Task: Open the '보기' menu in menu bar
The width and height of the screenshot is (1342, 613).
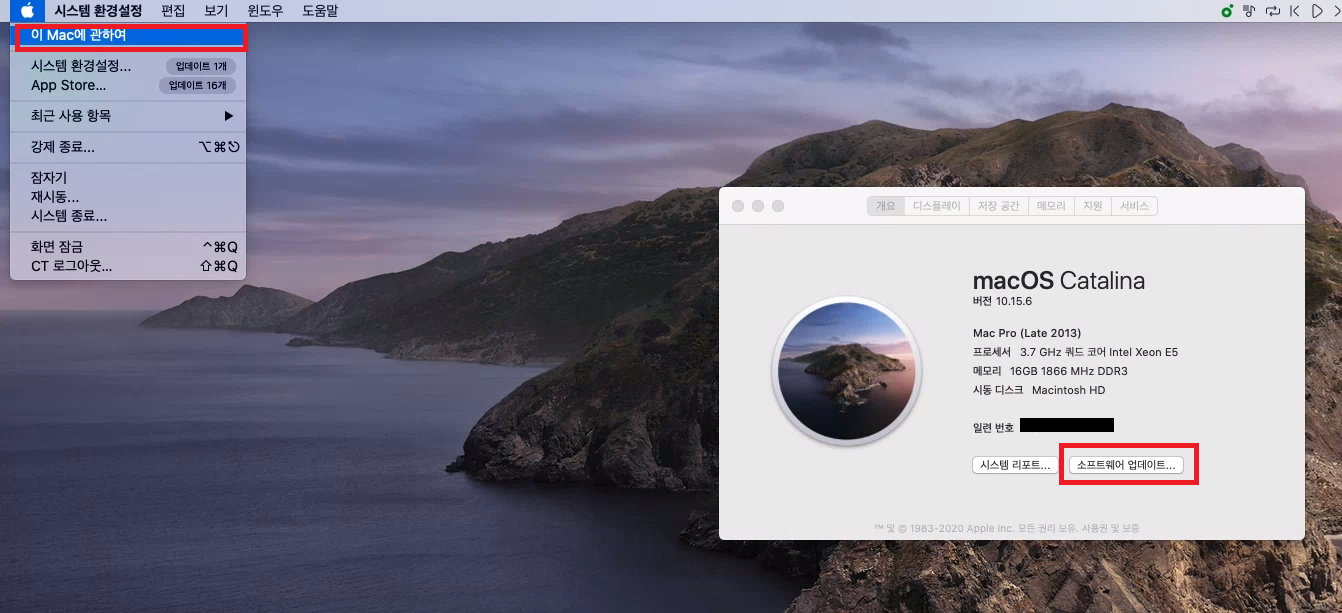Action: point(216,11)
